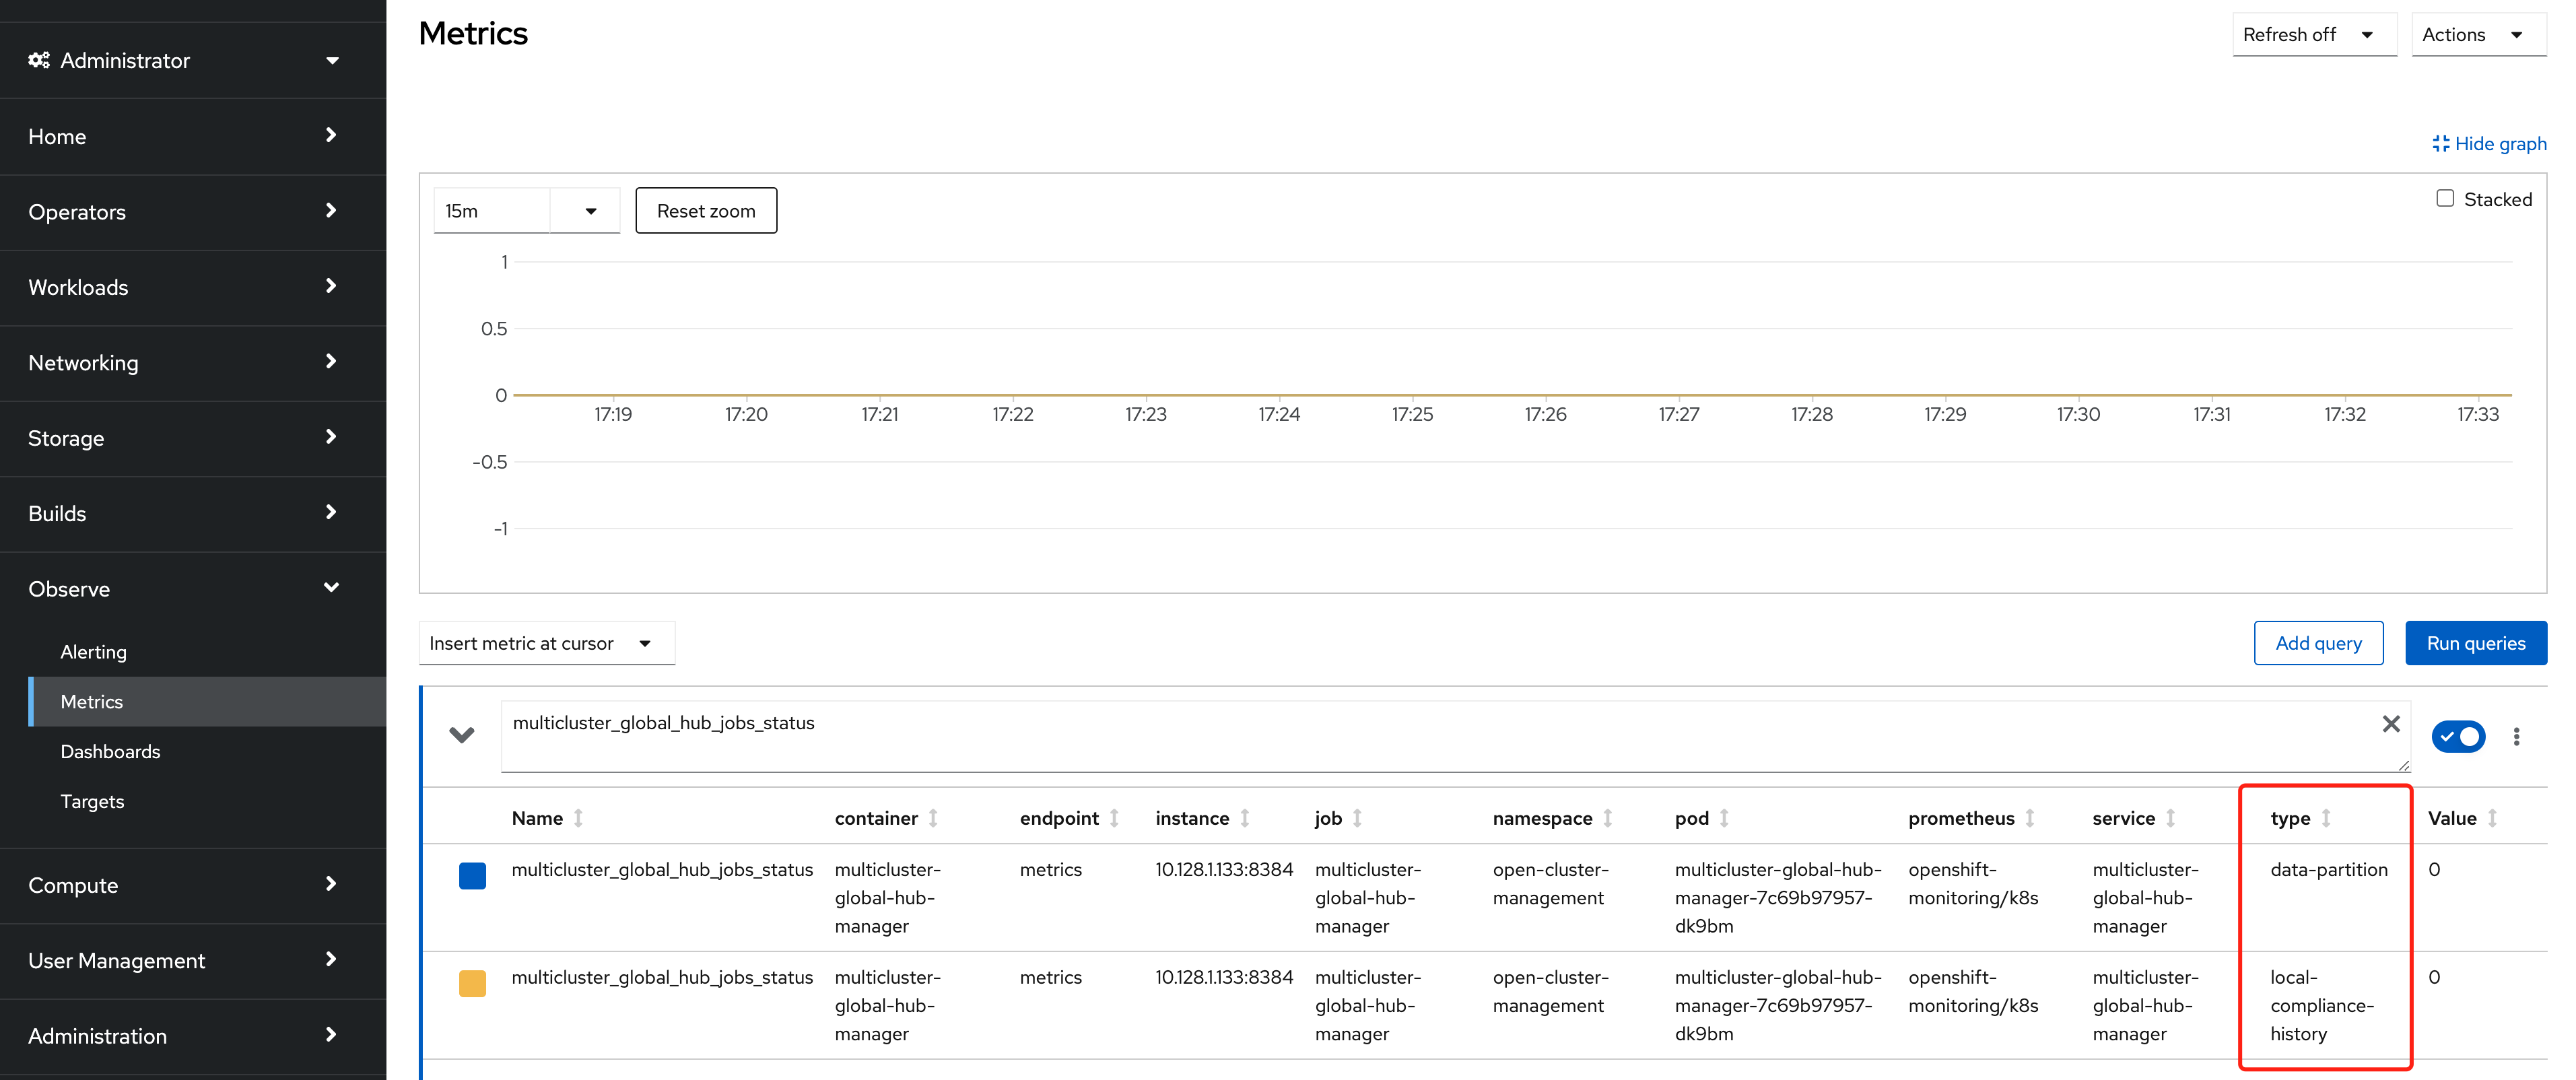Expand the Home navigation section
This screenshot has height=1080, width=2576.
click(x=193, y=136)
